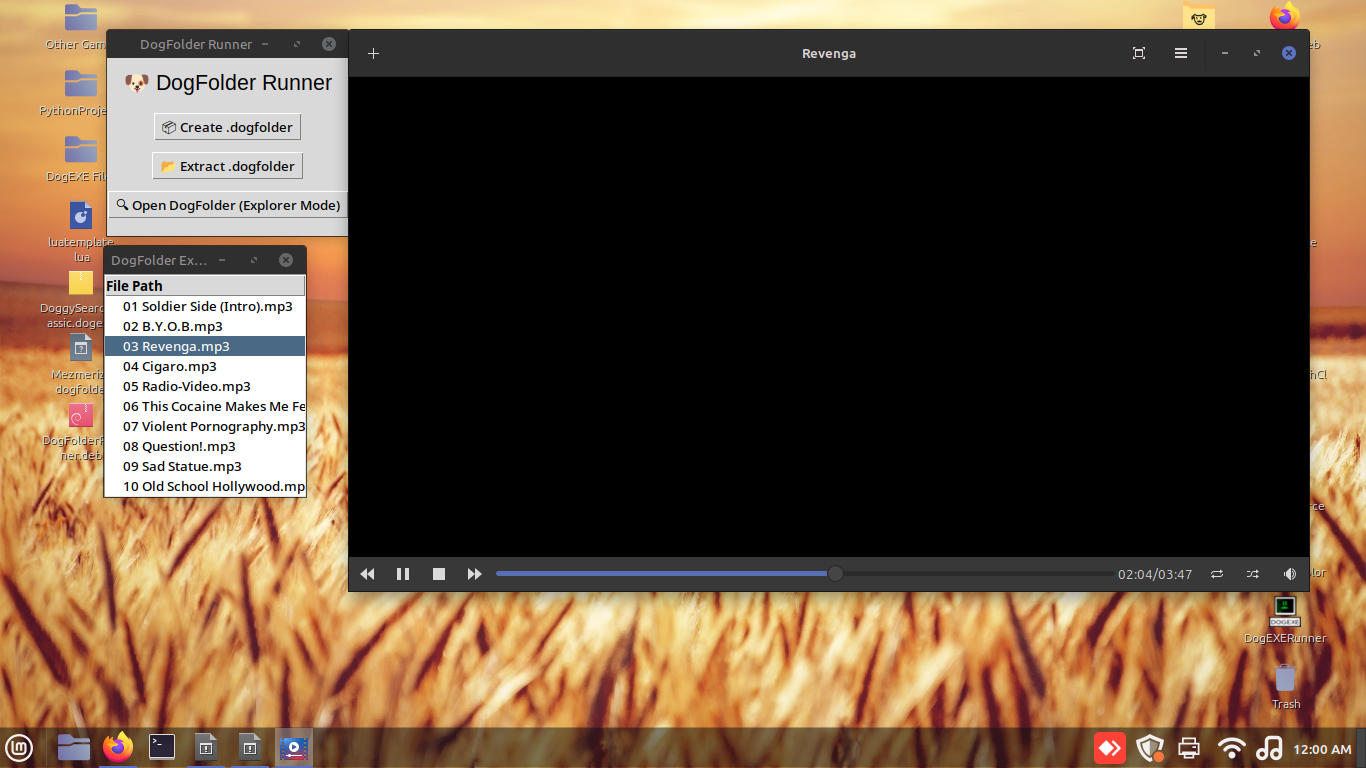Open the luatemplate.lua desktop file
The width and height of the screenshot is (1366, 768).
pyautogui.click(x=81, y=232)
